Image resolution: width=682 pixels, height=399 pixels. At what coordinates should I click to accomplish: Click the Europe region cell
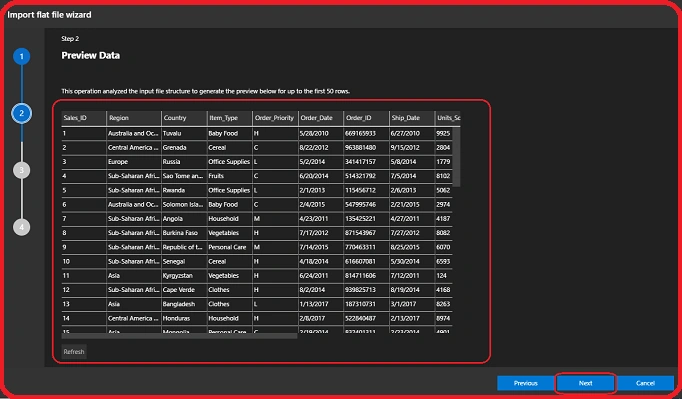(134, 162)
